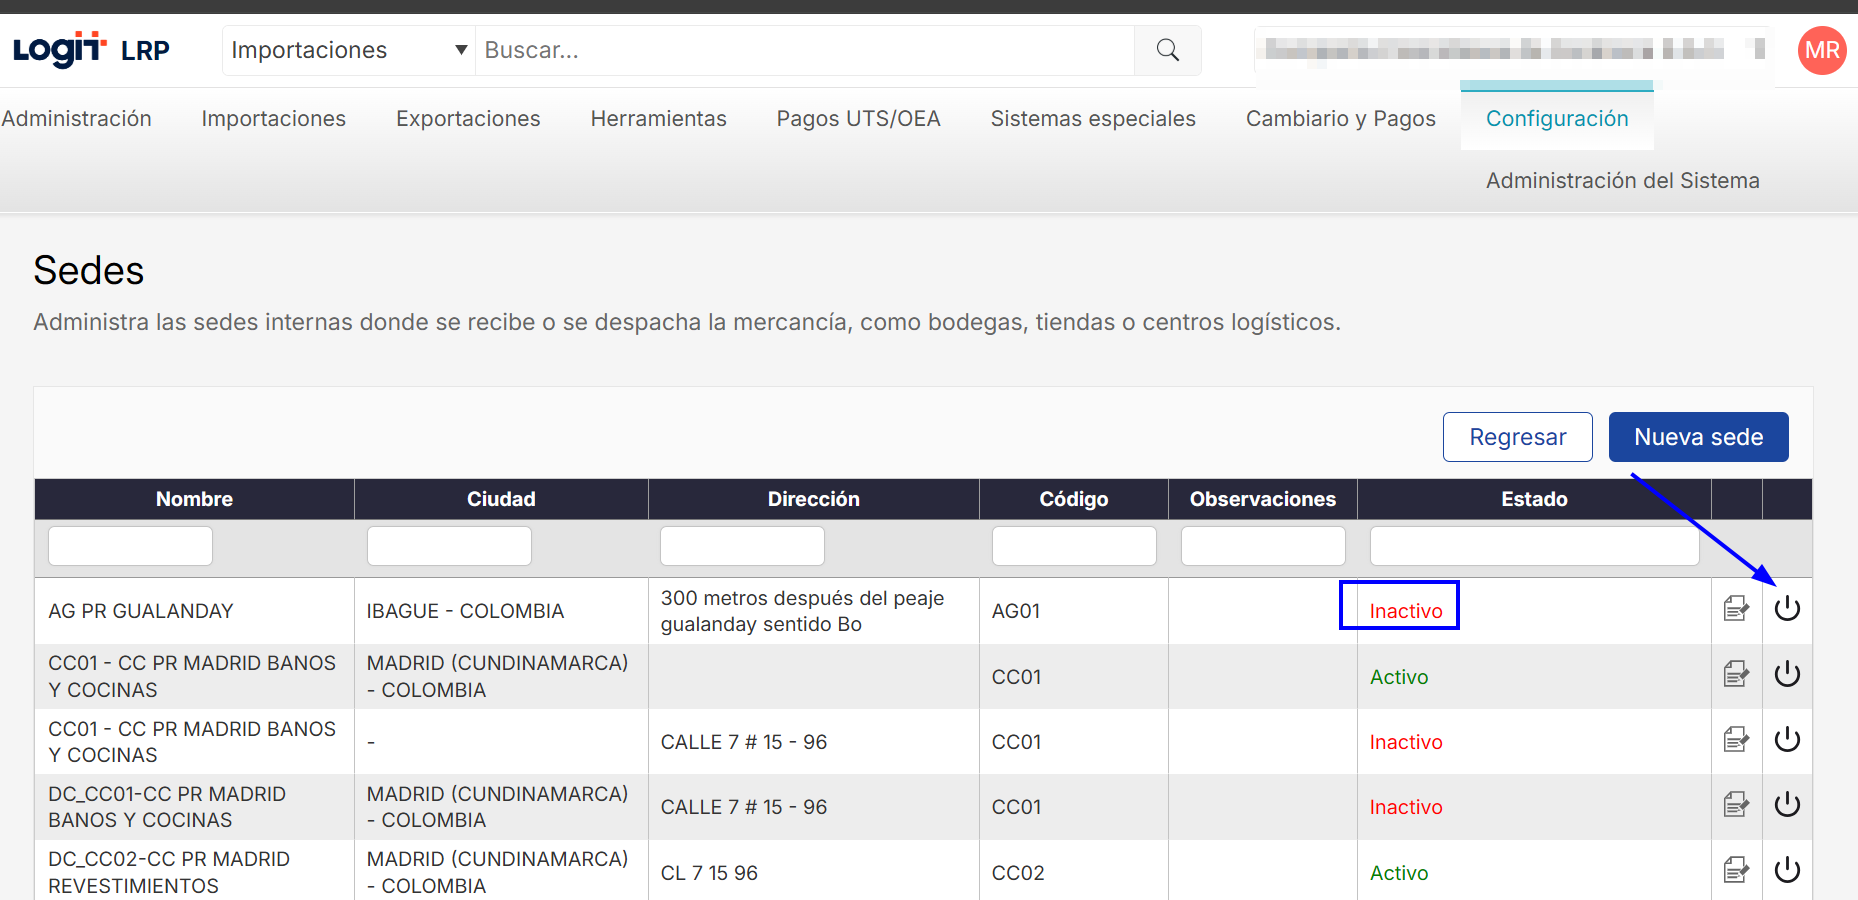
Task: Click the Código filter input
Action: (1074, 546)
